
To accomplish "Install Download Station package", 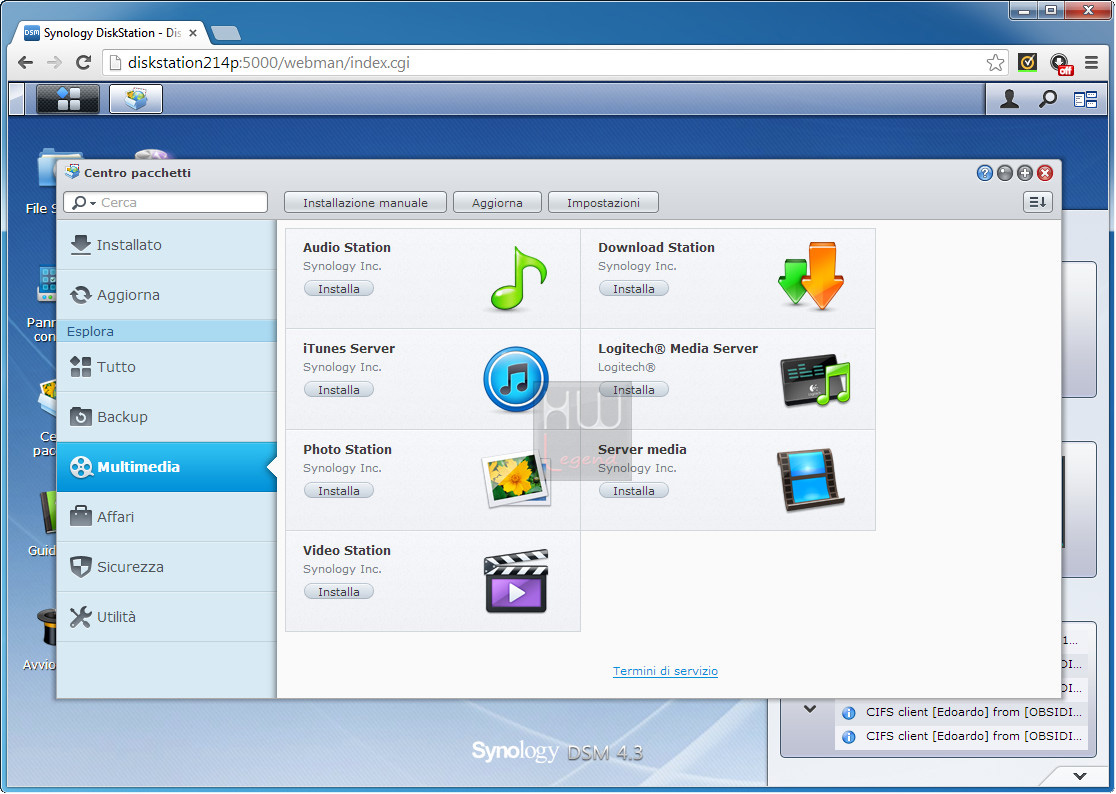I will [633, 289].
